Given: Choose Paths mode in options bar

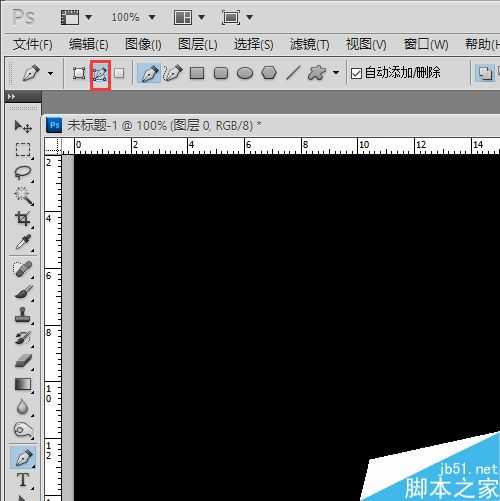Looking at the screenshot, I should click(x=100, y=74).
